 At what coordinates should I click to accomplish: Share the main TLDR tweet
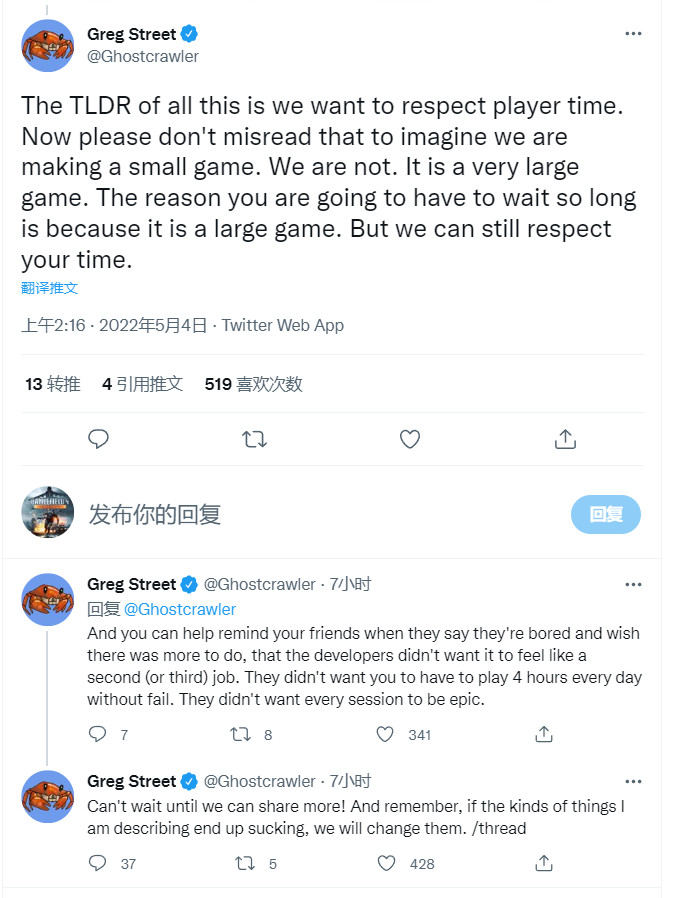click(x=565, y=439)
